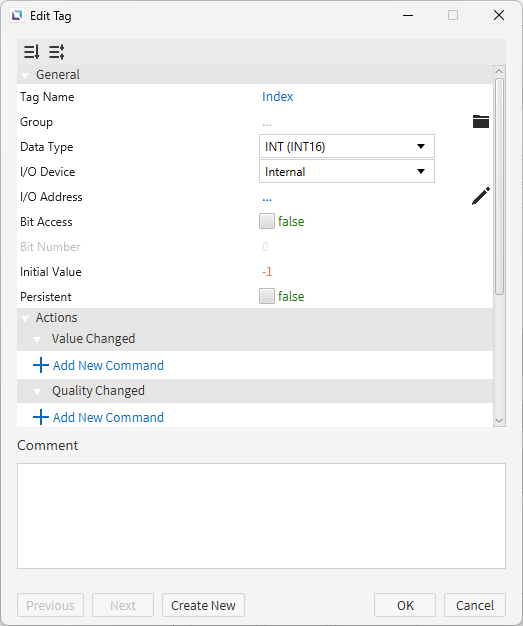Viewport: 523px width, 626px height.
Task: Click the plus icon under Quality Changed
Action: 41,417
